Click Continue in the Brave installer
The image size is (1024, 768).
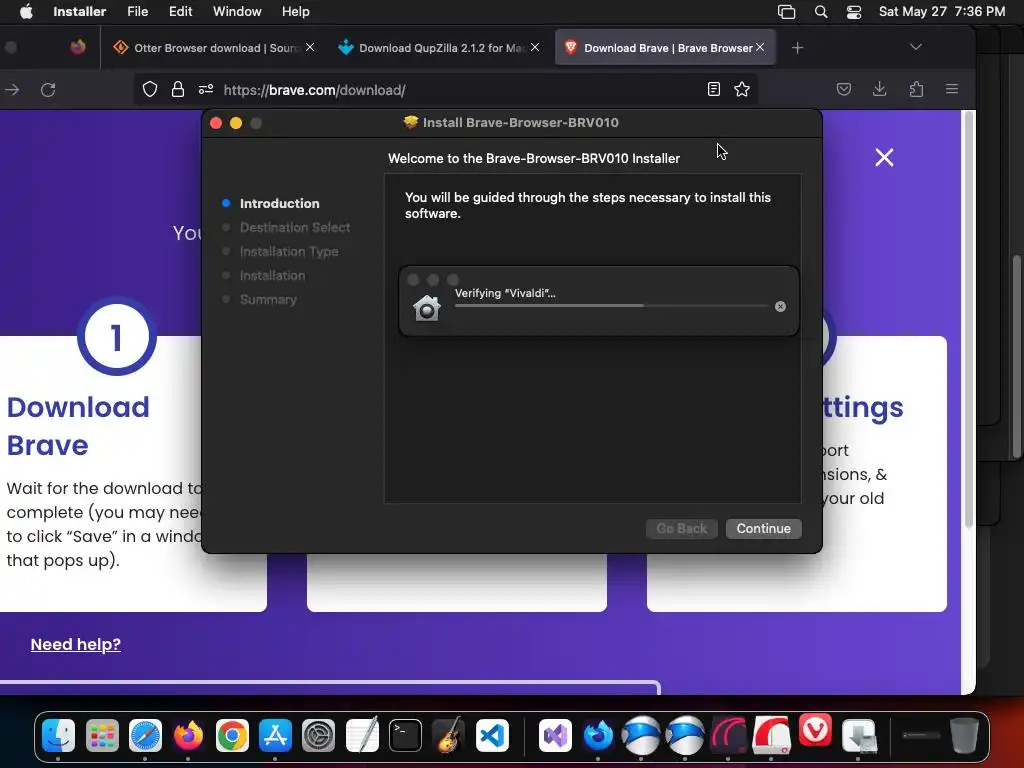point(763,528)
